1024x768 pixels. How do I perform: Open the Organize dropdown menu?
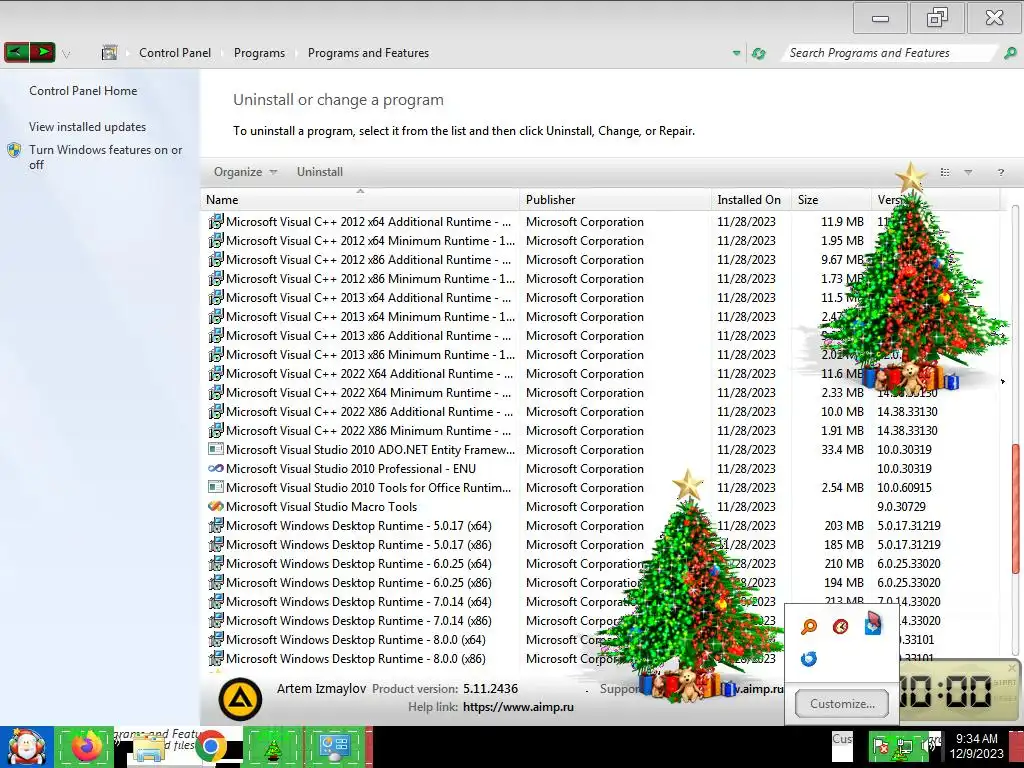pos(246,172)
